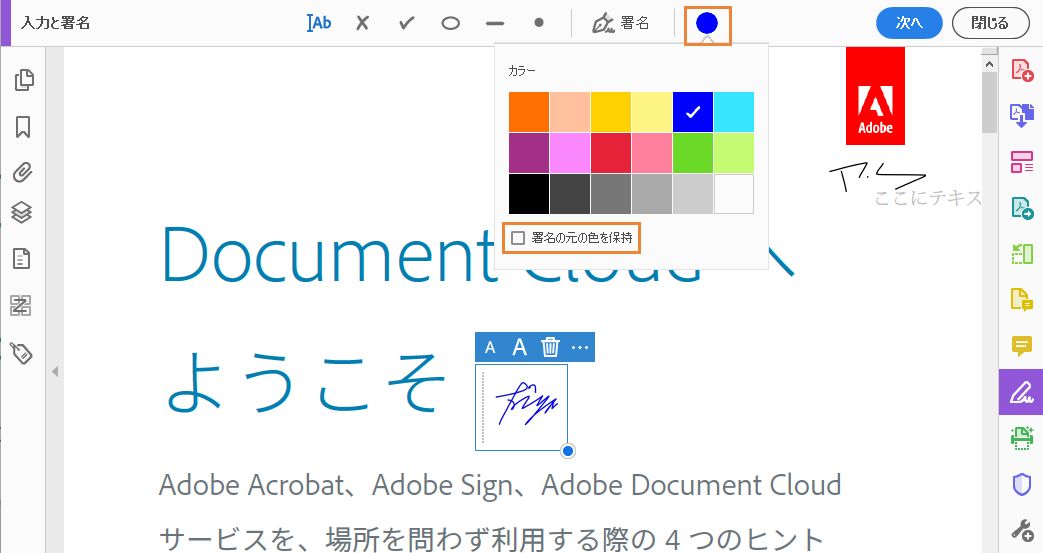Collapse the left navigation pane arrow

click(x=55, y=371)
